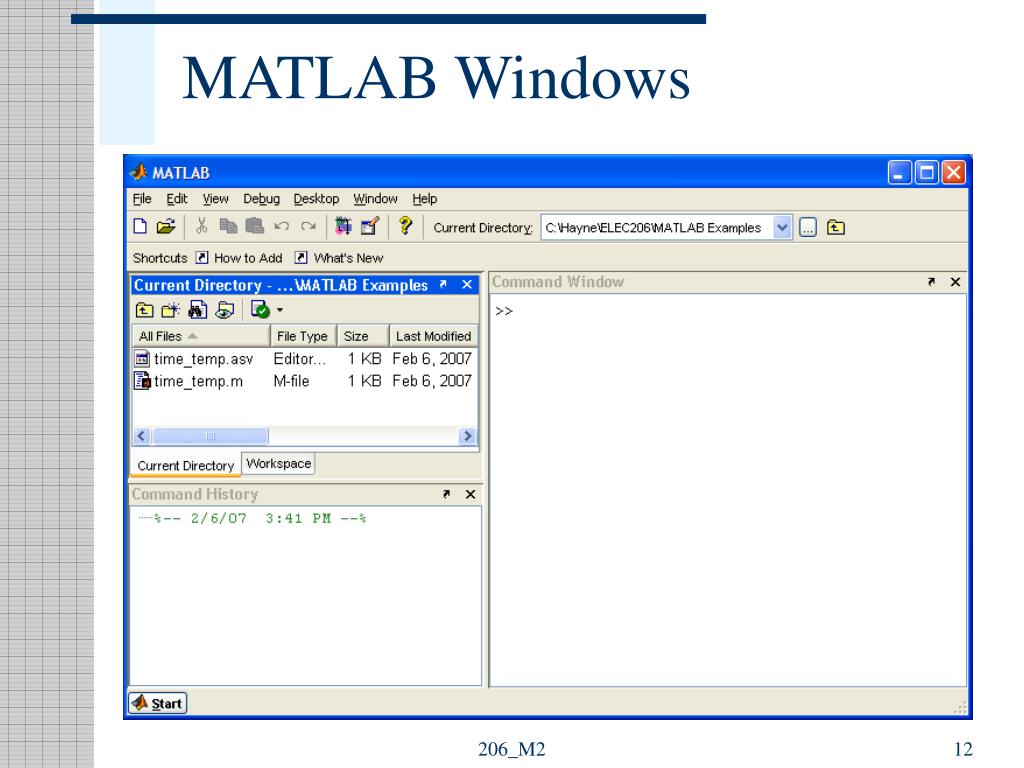Screen dimensions: 1024x768
Task: Open the View menu
Action: pyautogui.click(x=216, y=199)
